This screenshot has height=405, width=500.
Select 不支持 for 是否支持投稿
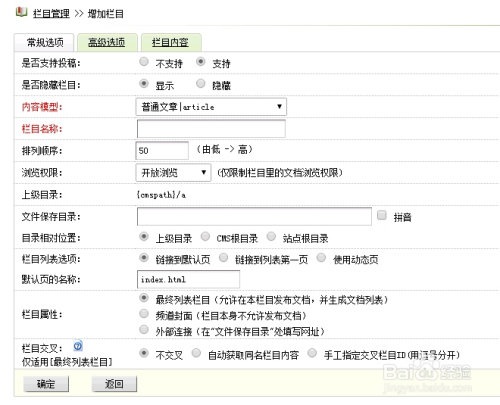point(144,62)
